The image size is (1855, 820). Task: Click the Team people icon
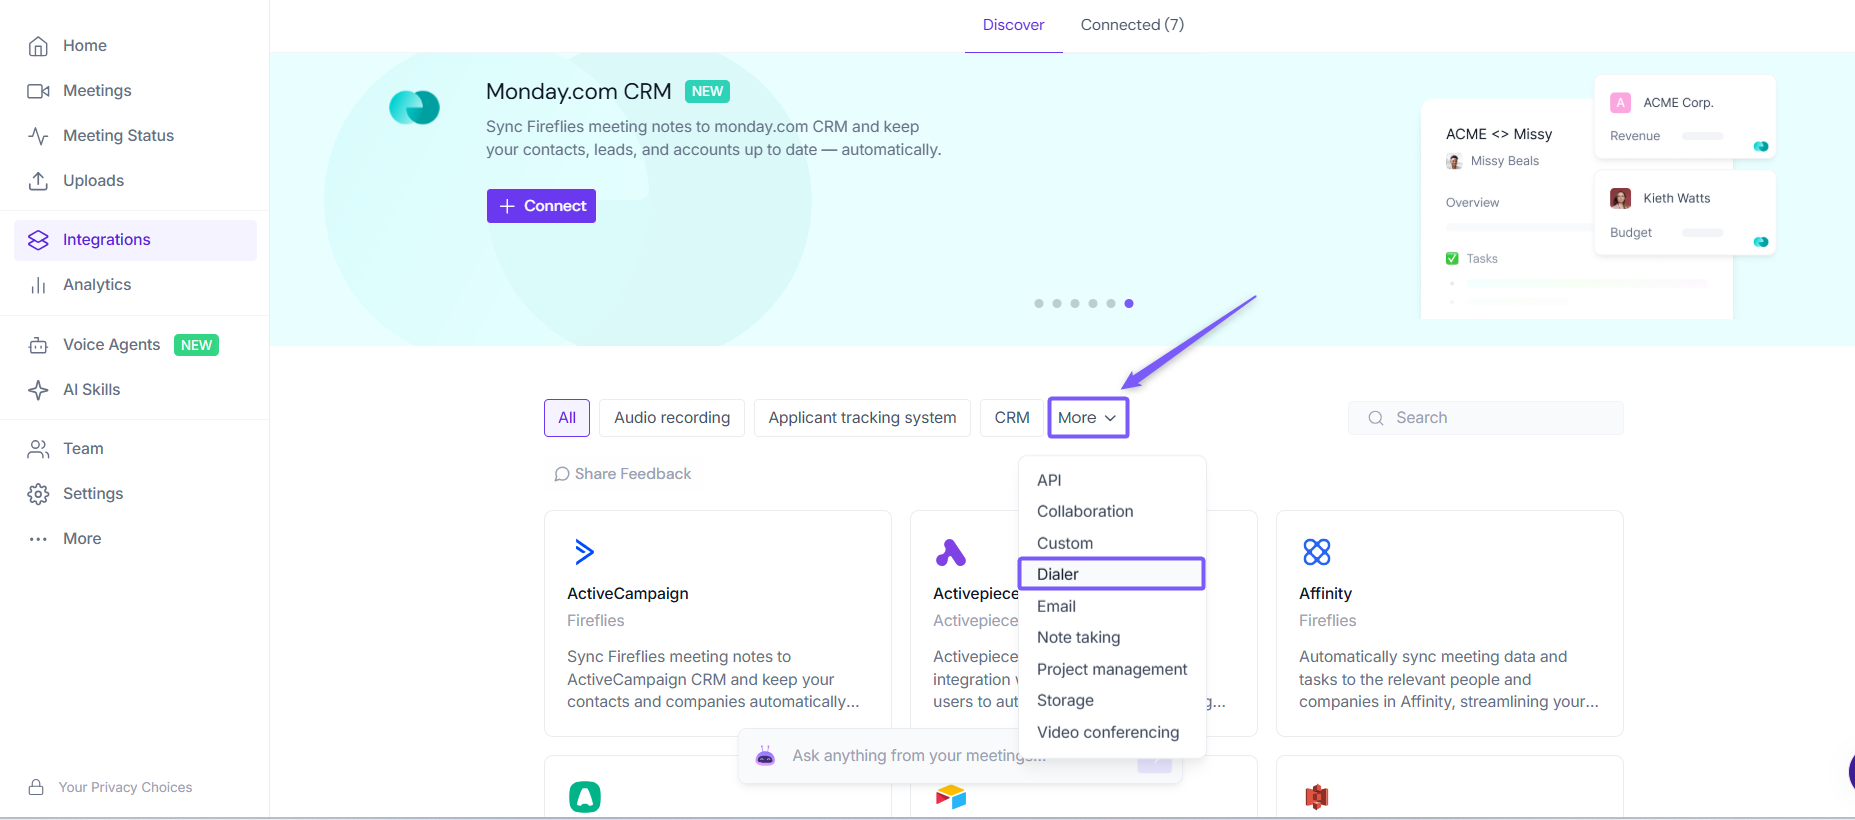click(38, 449)
